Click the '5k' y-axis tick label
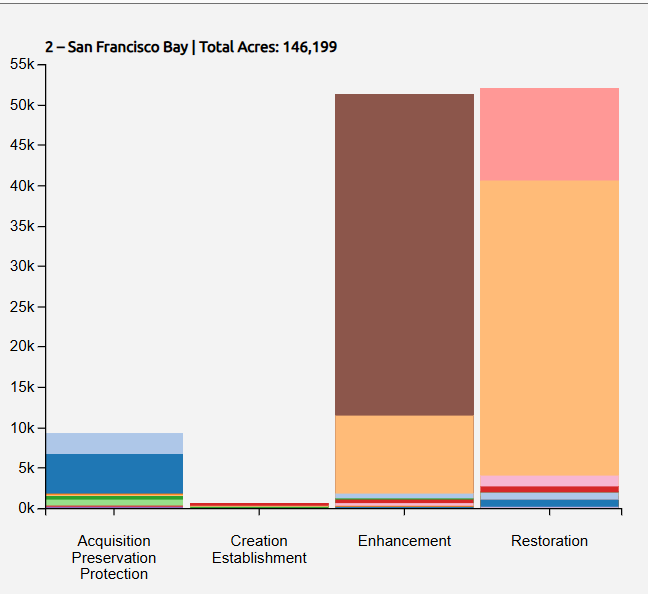 (26, 468)
